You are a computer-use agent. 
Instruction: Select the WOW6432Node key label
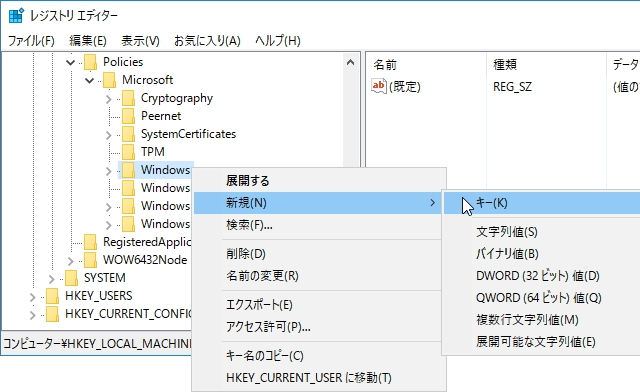click(x=145, y=260)
